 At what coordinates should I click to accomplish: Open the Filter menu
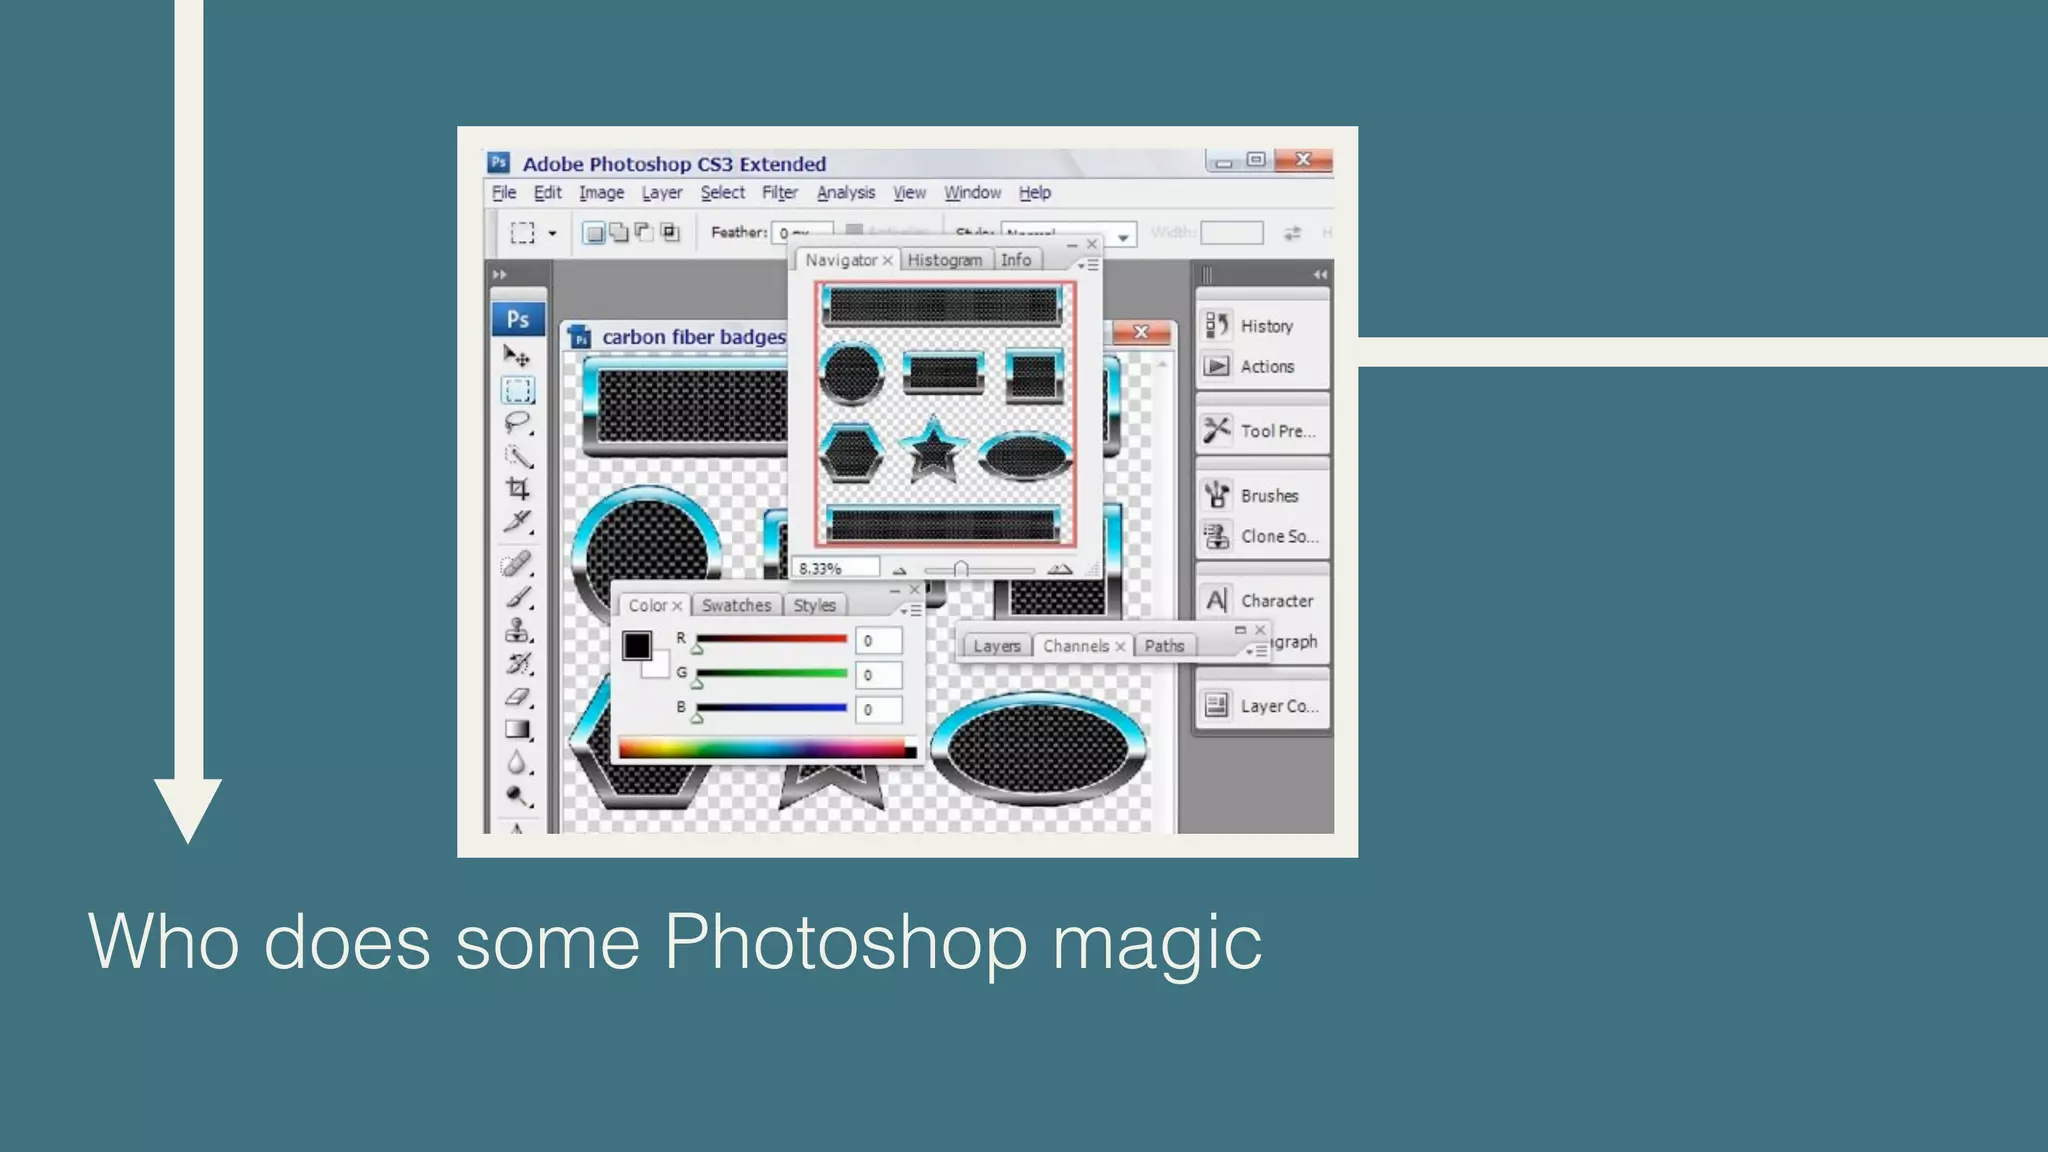779,193
